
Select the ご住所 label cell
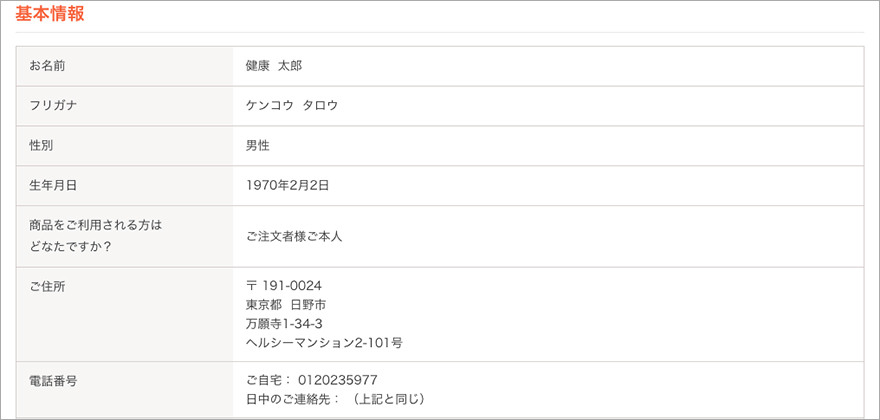[125, 314]
